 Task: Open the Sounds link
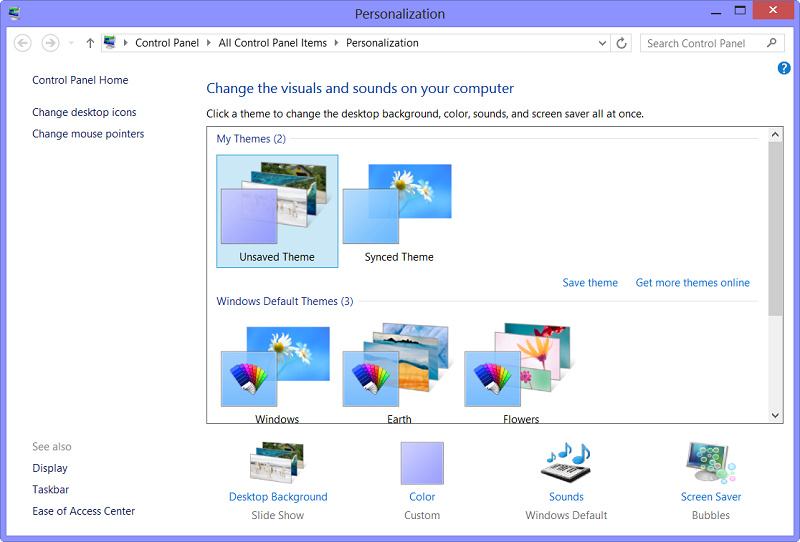[566, 497]
